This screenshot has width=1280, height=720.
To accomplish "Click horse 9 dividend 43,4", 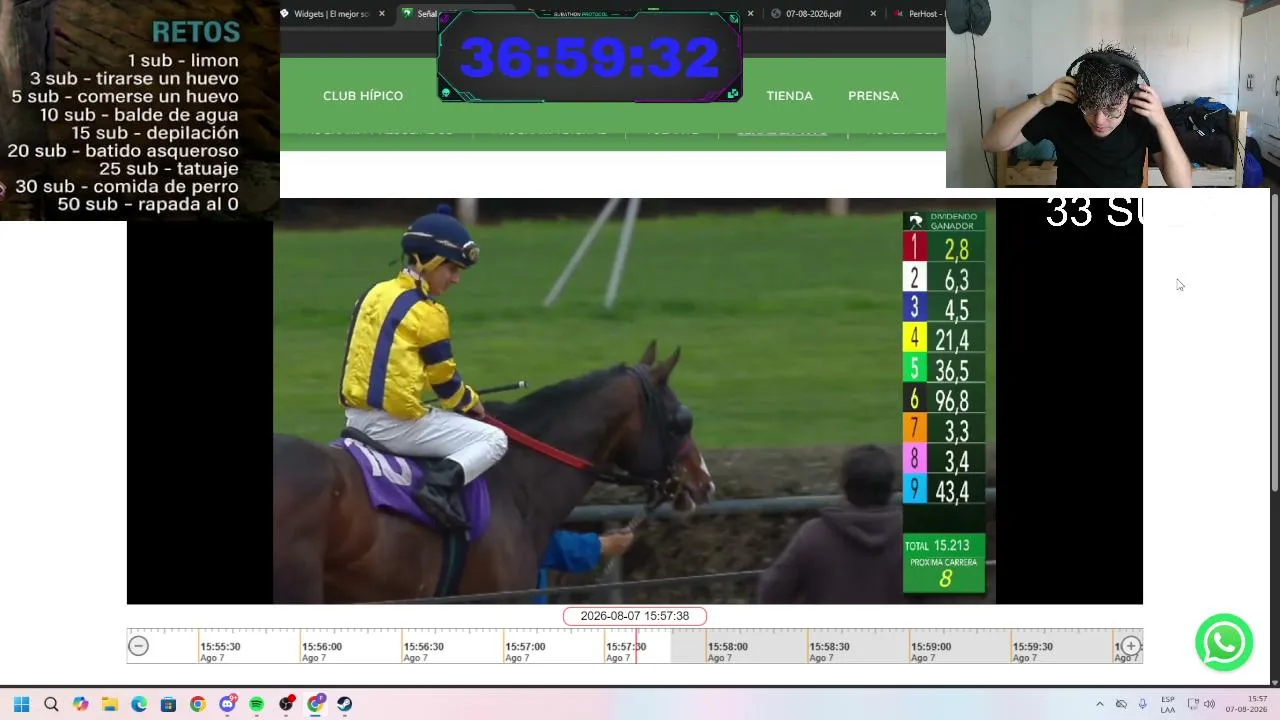I will 944,491.
